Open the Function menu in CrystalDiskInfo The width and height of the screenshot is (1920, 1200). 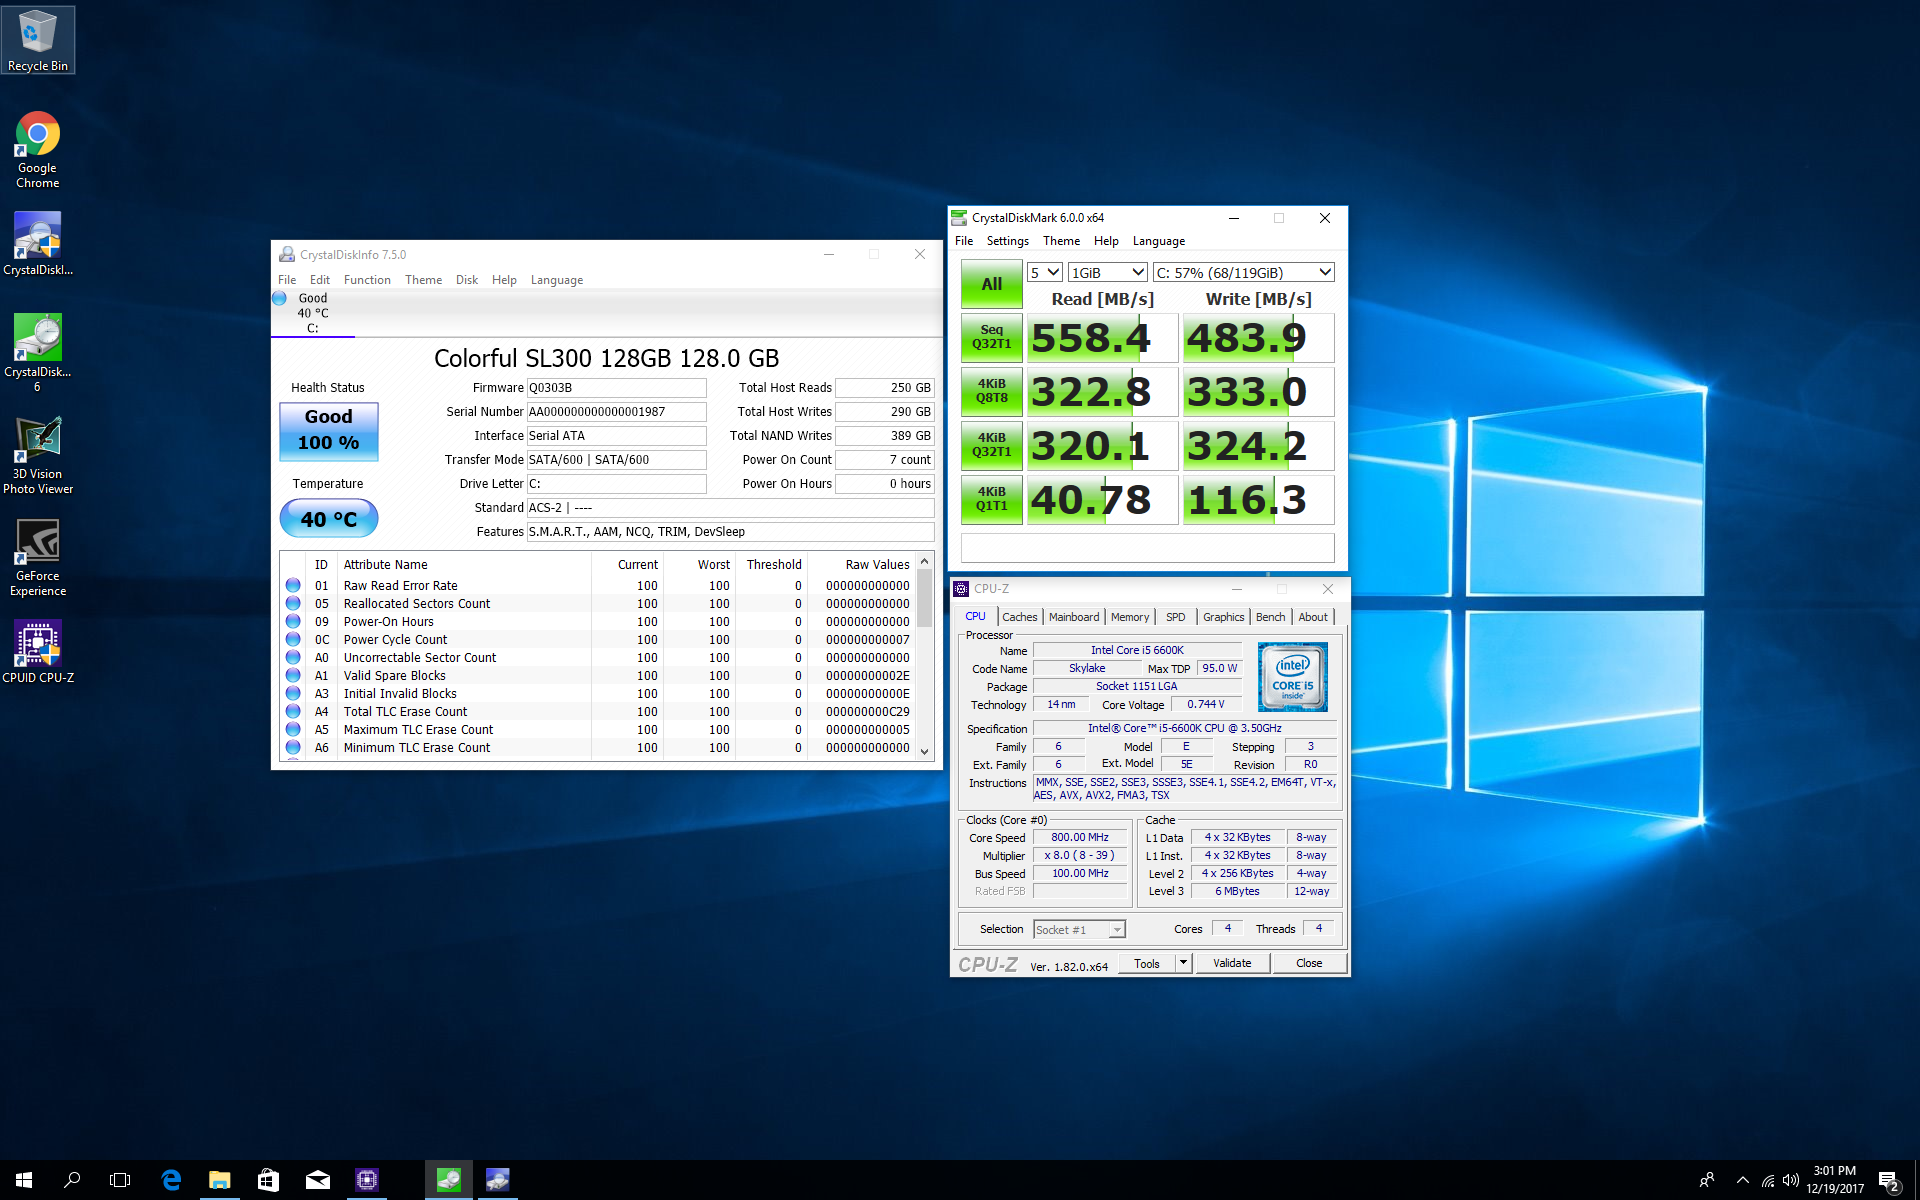[367, 280]
